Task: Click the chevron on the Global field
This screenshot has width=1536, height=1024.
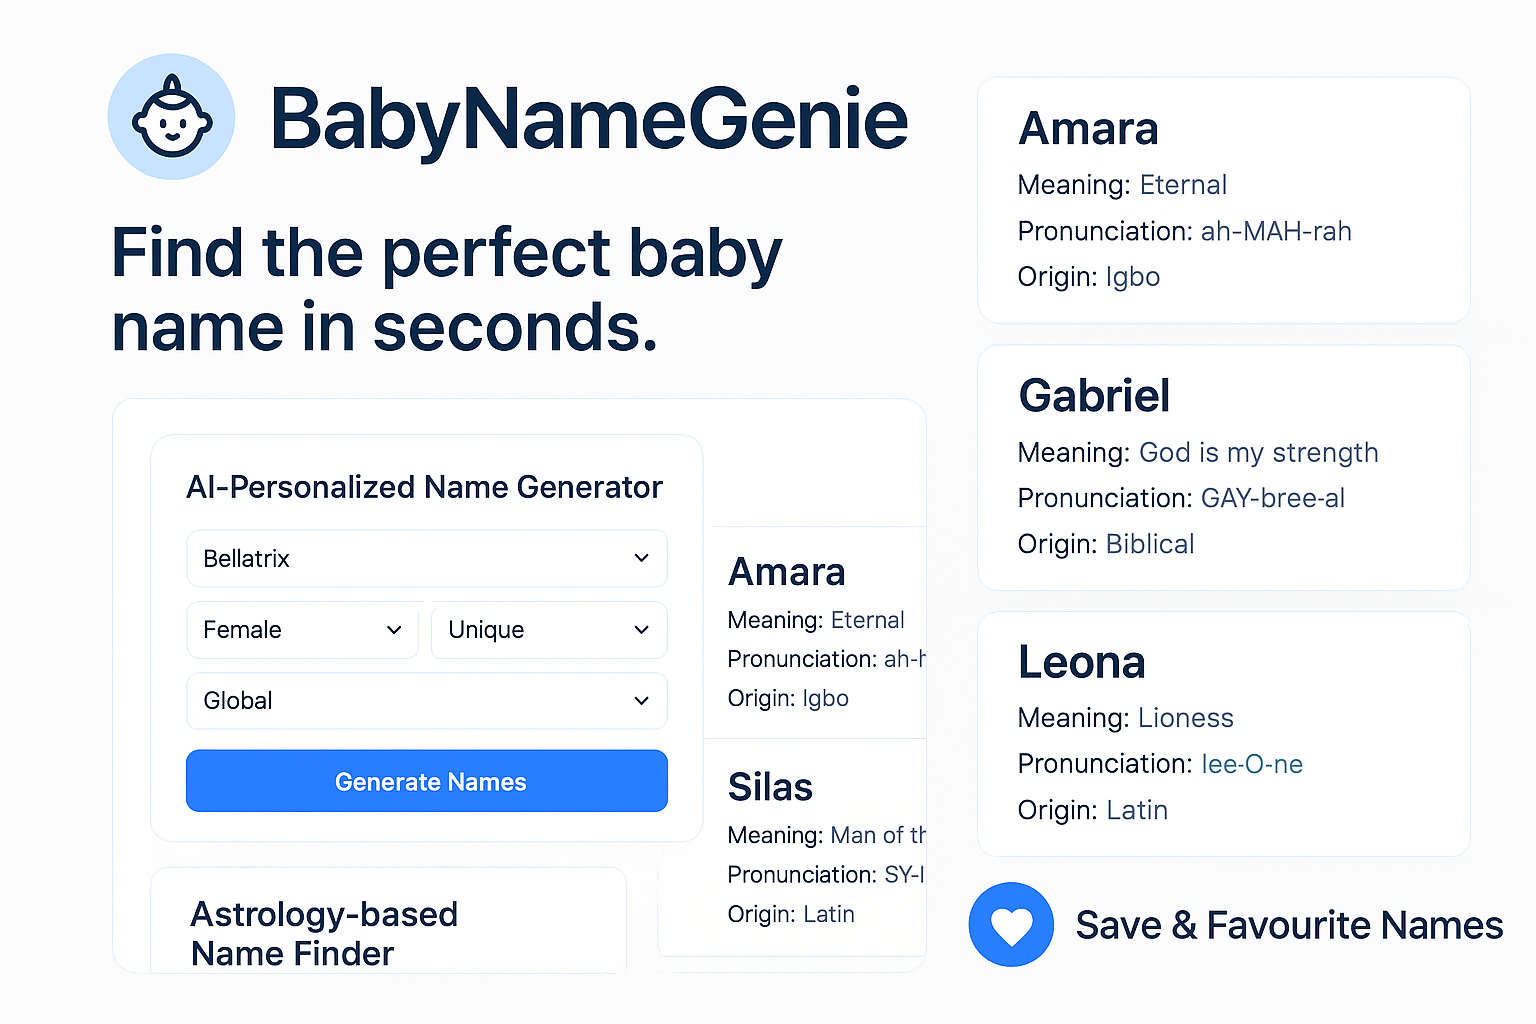Action: [x=641, y=701]
